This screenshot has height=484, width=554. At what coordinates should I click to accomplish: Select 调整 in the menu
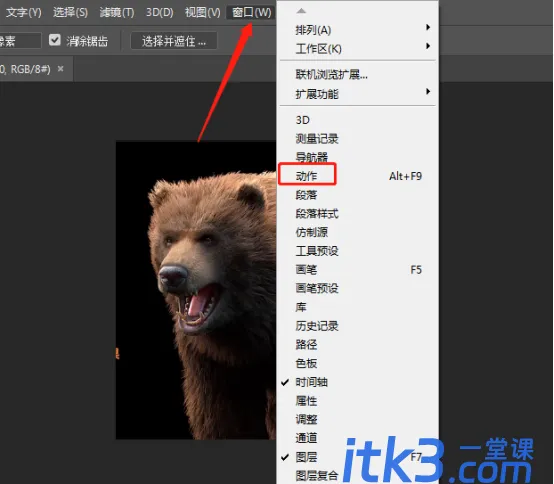pos(358,419)
